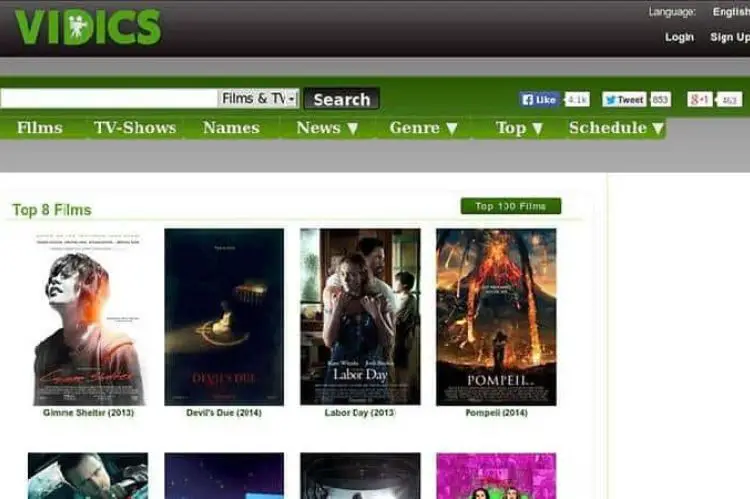Click the Top 8 Films heading
This screenshot has height=499, width=750.
52,210
